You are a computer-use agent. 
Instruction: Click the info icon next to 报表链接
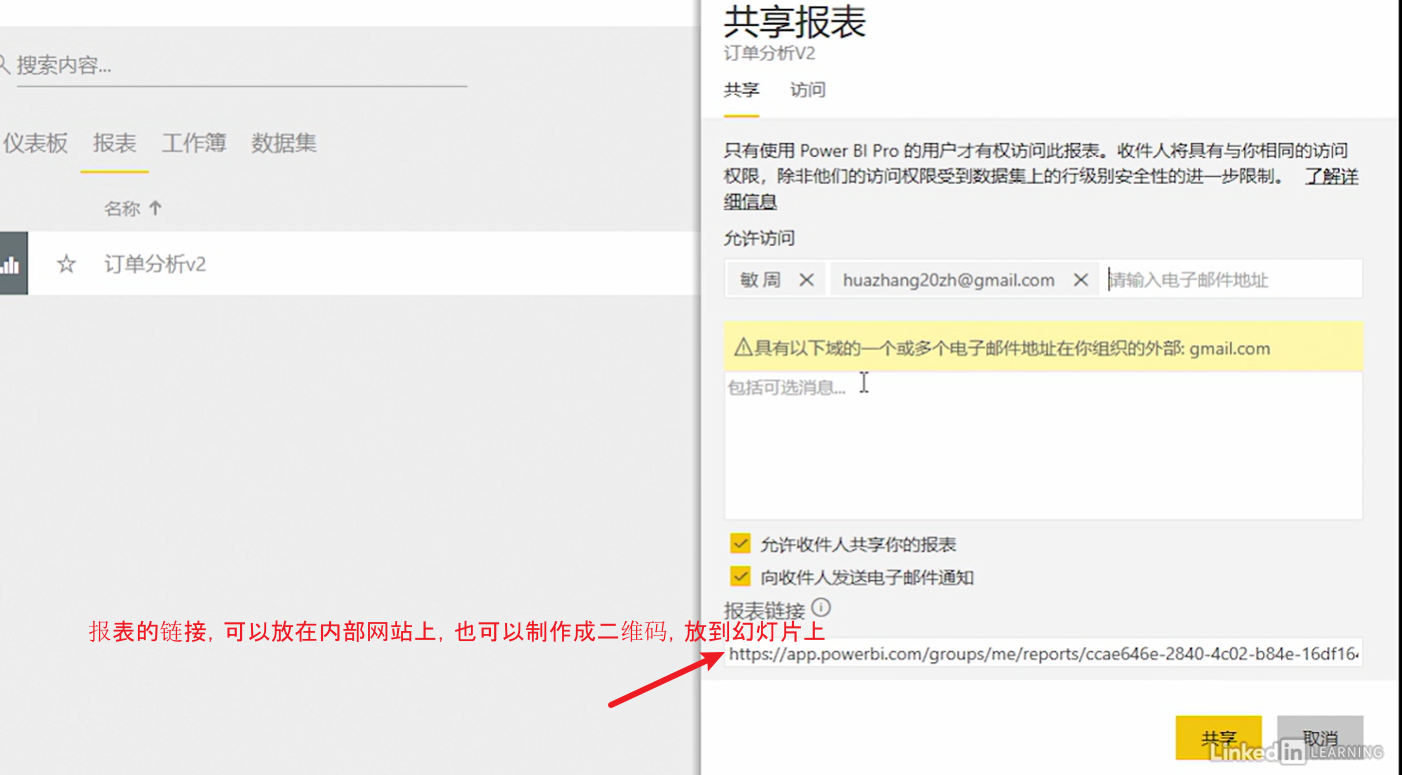click(821, 607)
